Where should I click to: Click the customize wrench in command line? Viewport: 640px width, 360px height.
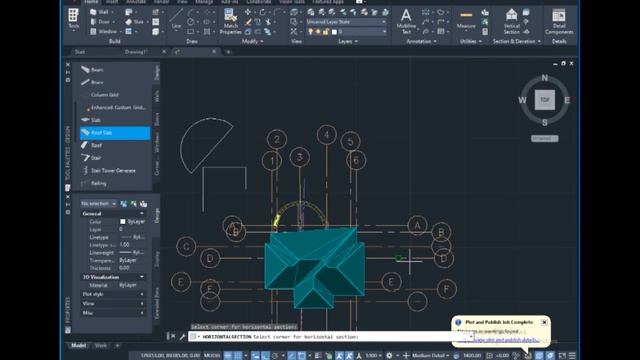pos(182,337)
